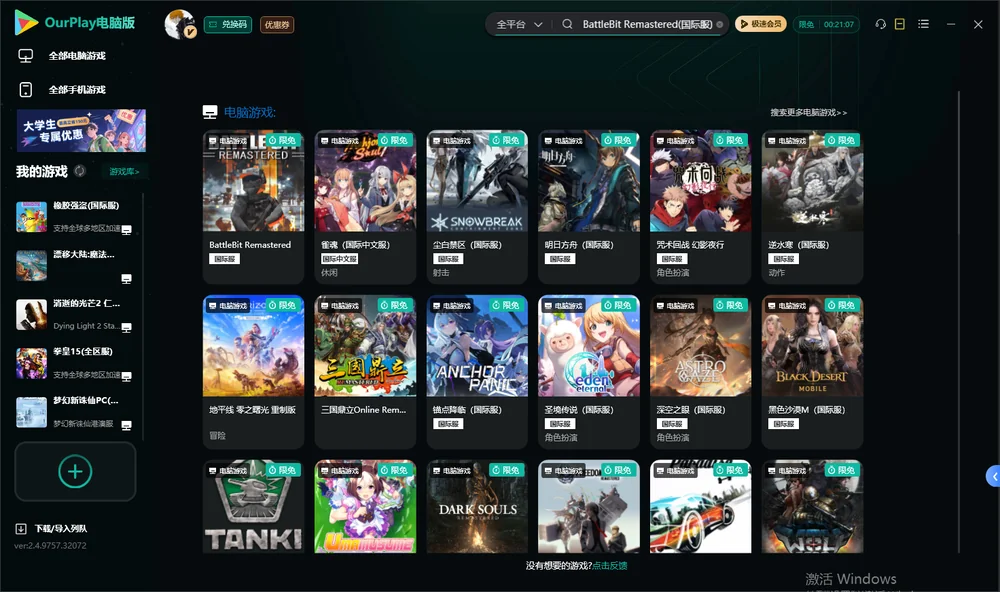Screen dimensions: 1000x592
Task: Click the 极速会员 membership button
Action: (761, 24)
